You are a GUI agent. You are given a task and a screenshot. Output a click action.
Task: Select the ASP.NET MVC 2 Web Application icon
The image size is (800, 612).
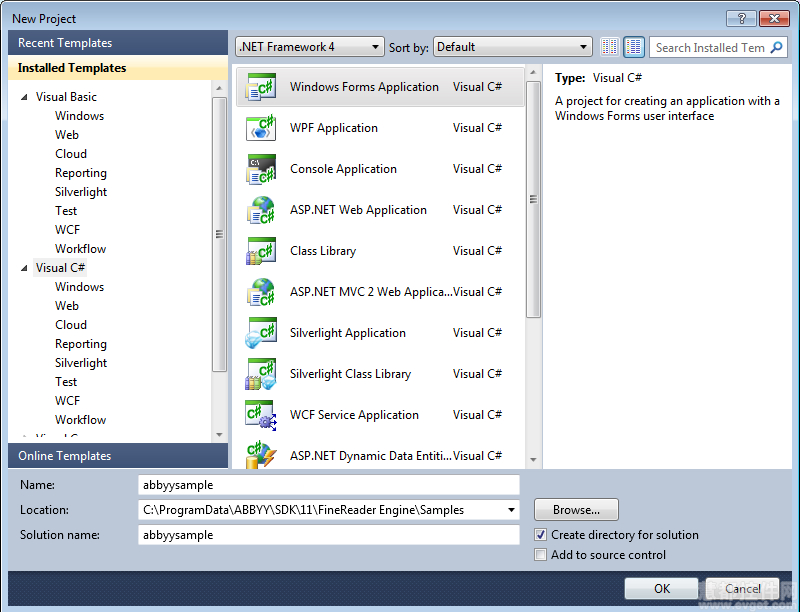tap(261, 292)
